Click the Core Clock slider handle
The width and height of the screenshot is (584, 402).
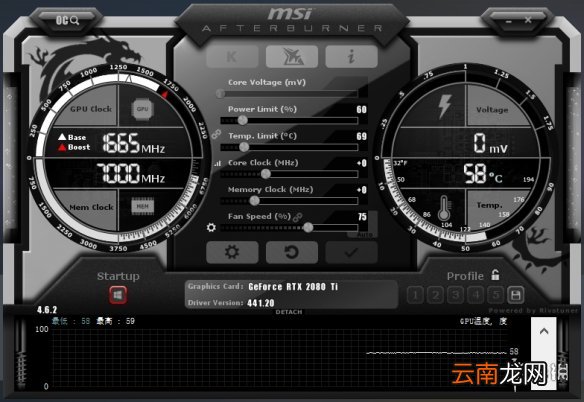coord(266,174)
